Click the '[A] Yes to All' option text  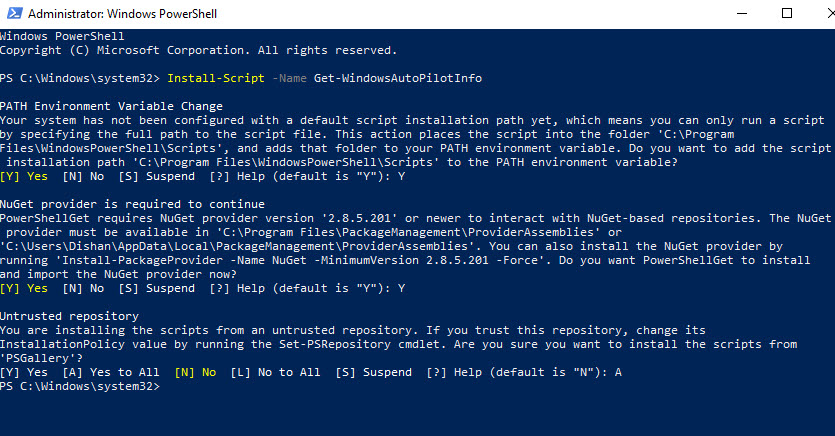coord(111,372)
